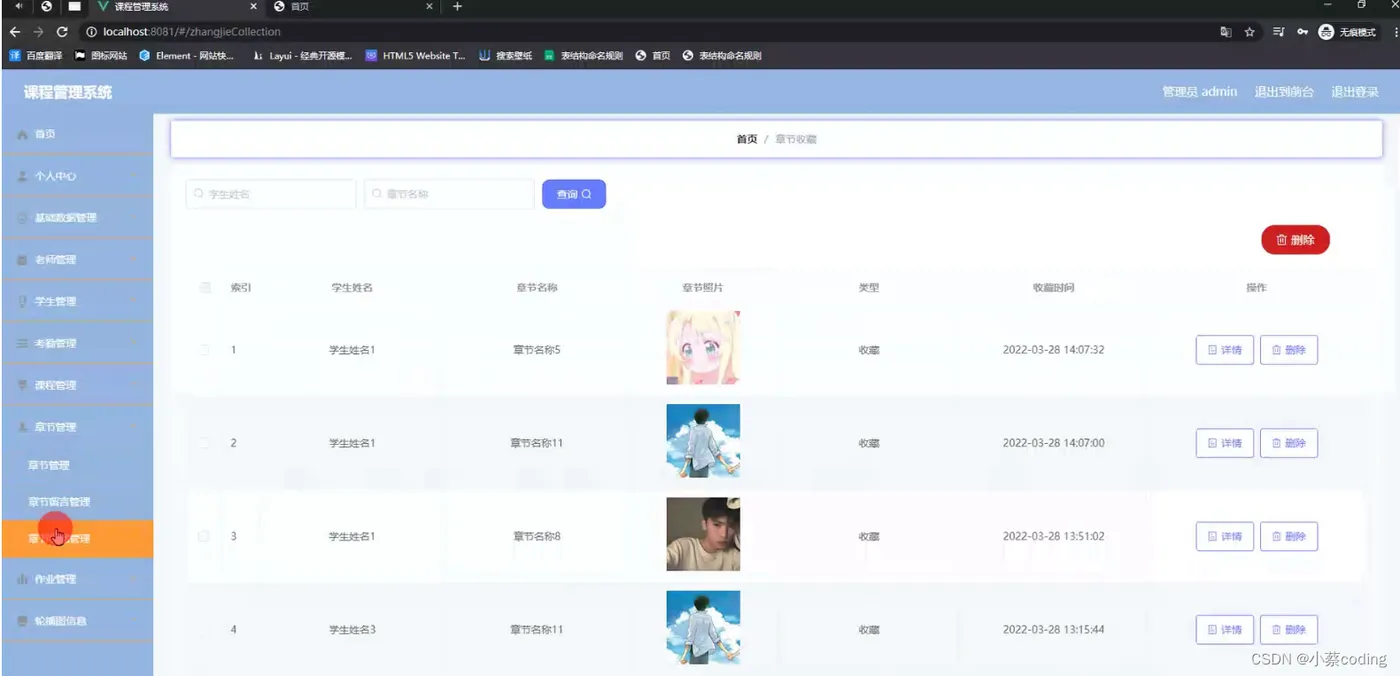The image size is (1400, 676).
Task: Check the checkbox for row 1
Action: [x=205, y=350]
